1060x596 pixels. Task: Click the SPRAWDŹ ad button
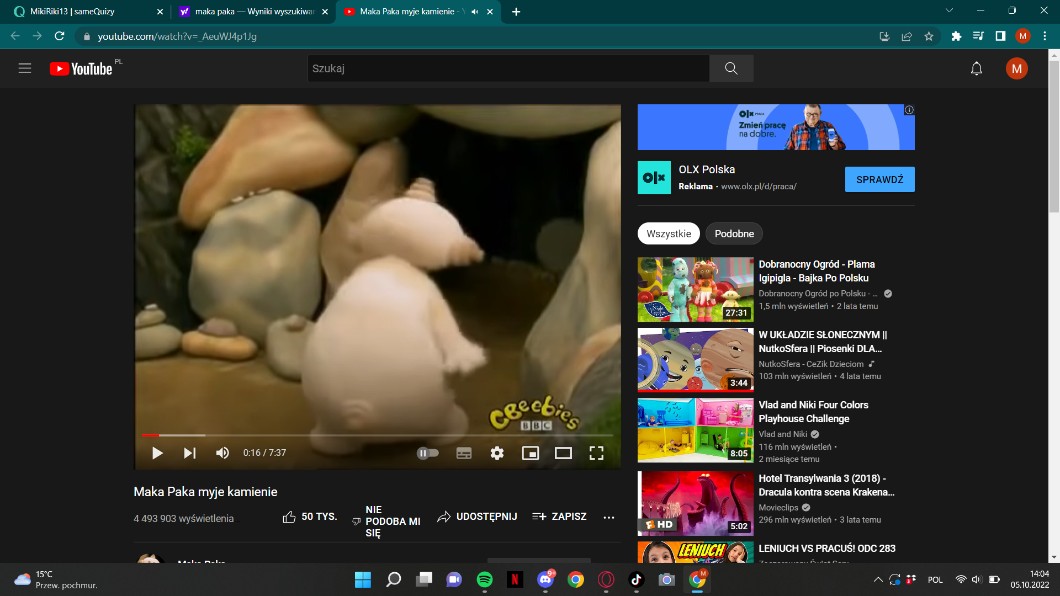click(x=879, y=179)
